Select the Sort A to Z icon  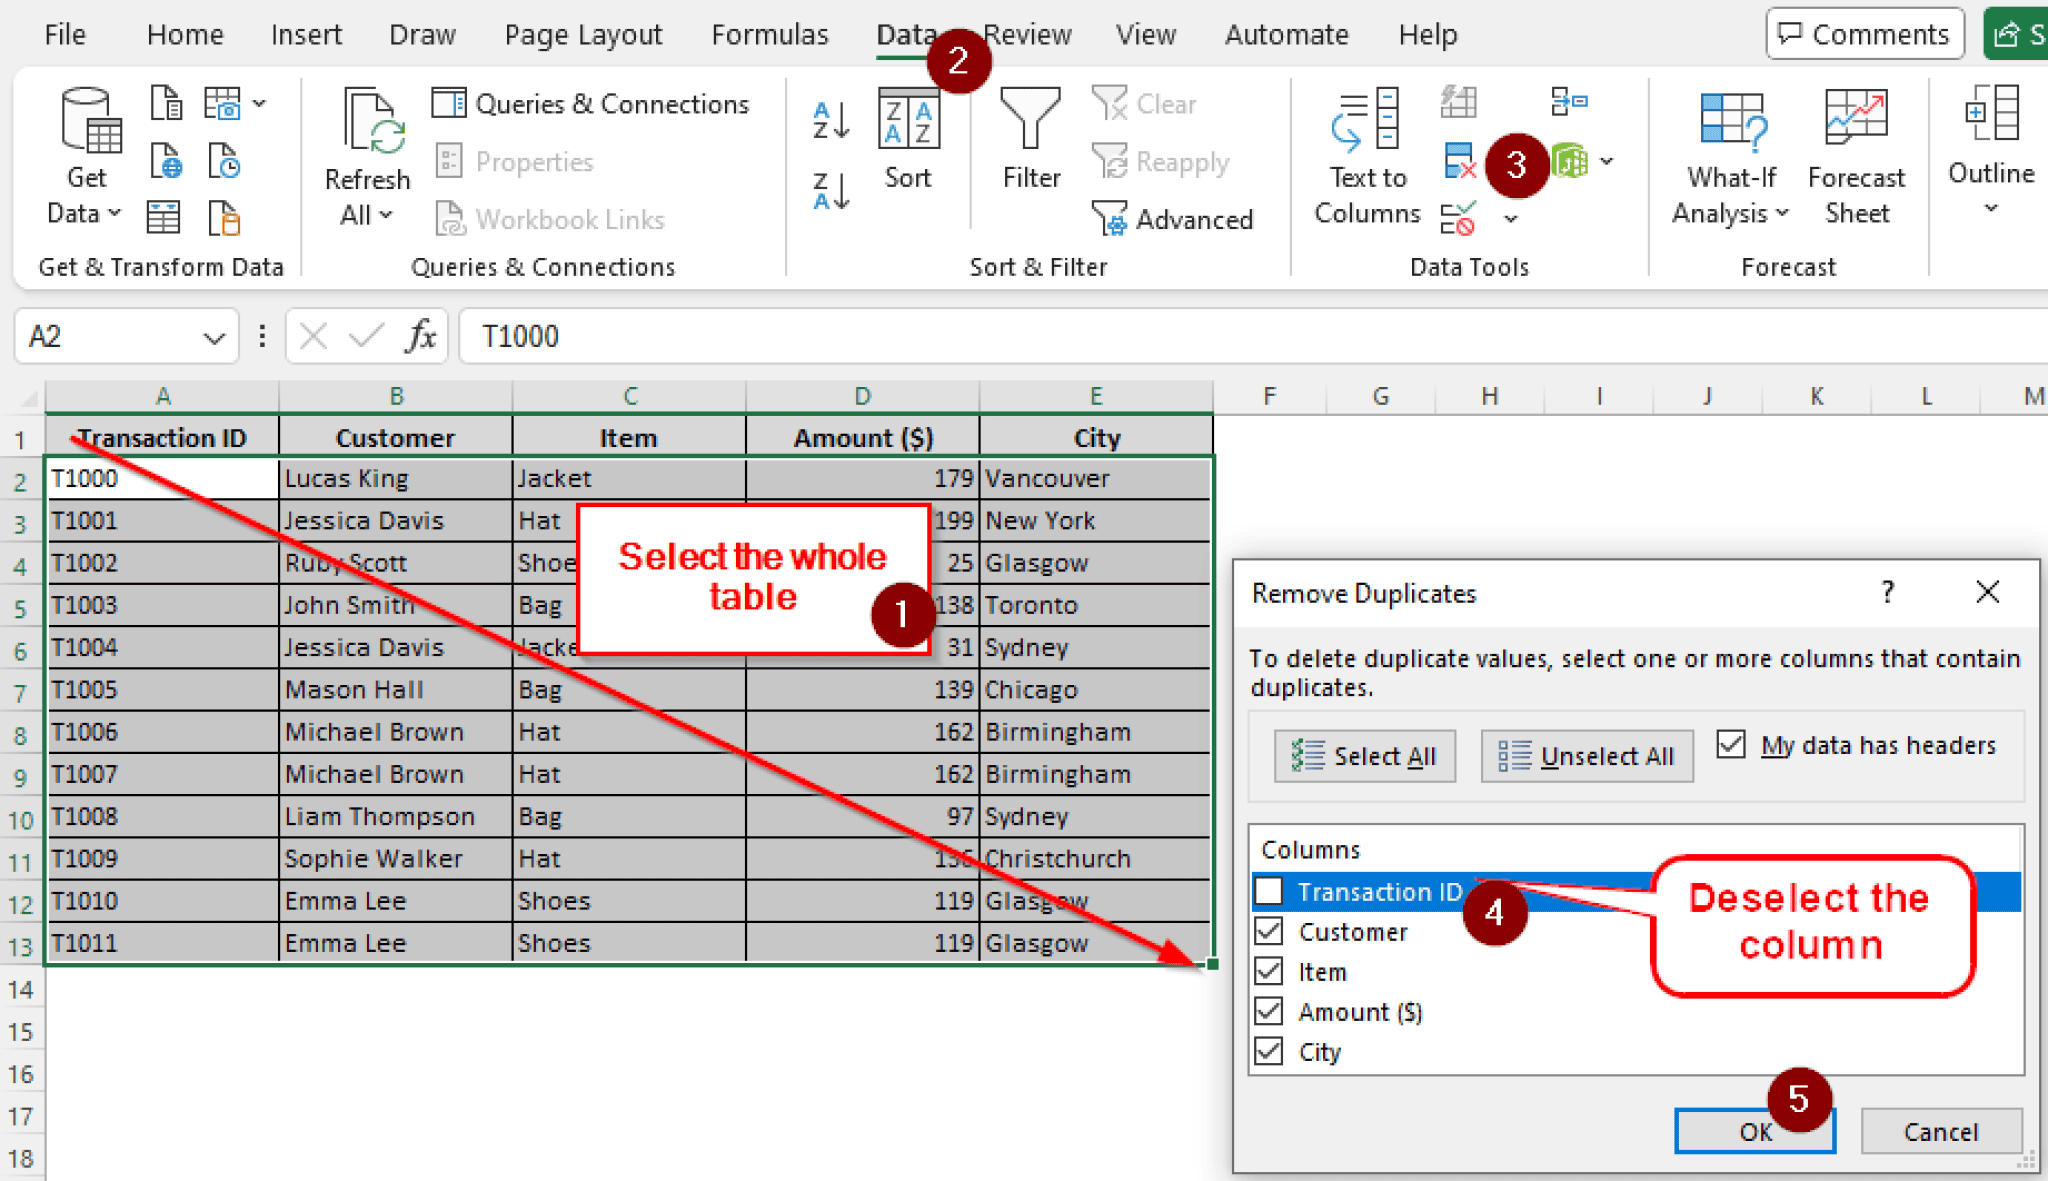pos(830,120)
